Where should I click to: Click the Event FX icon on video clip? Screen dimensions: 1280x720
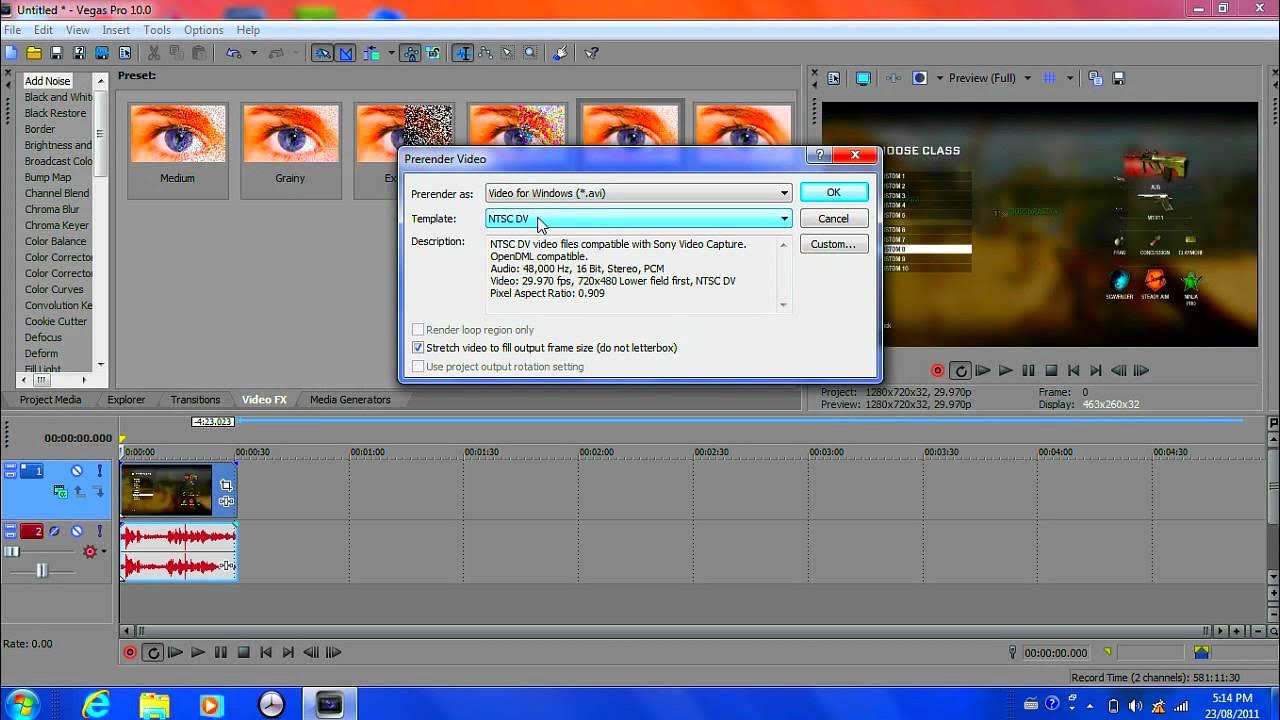tap(226, 501)
